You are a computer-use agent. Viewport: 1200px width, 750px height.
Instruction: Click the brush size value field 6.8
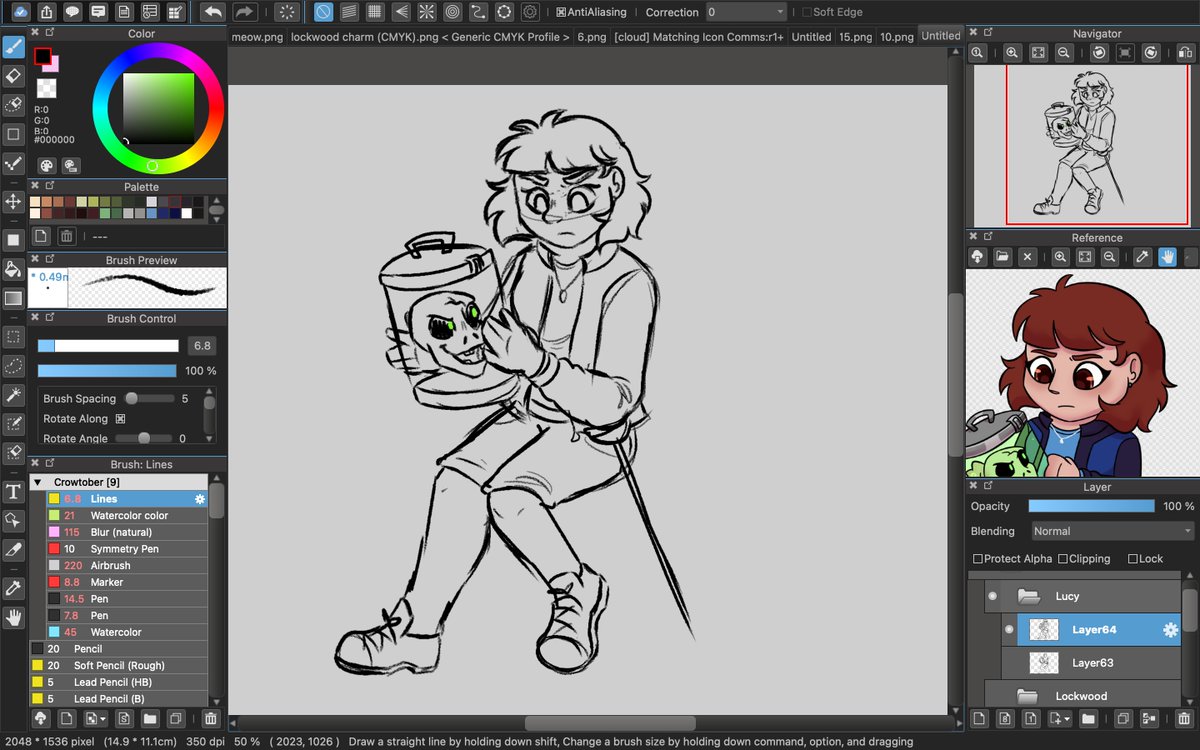coord(202,345)
